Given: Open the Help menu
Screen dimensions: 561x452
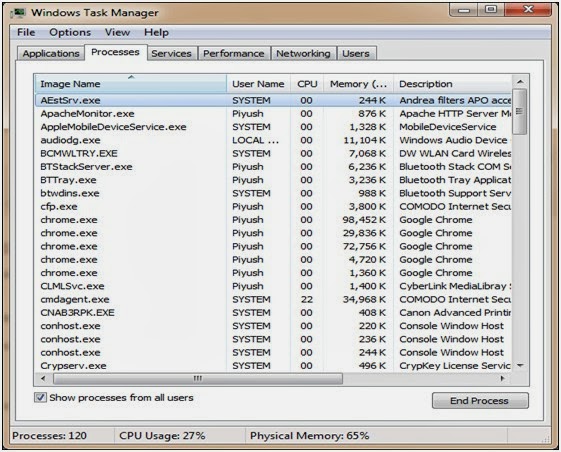Looking at the screenshot, I should (x=156, y=32).
